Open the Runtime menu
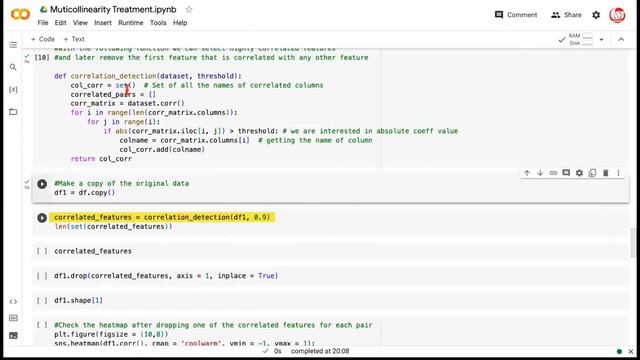This screenshot has width=640, height=360. (x=131, y=23)
